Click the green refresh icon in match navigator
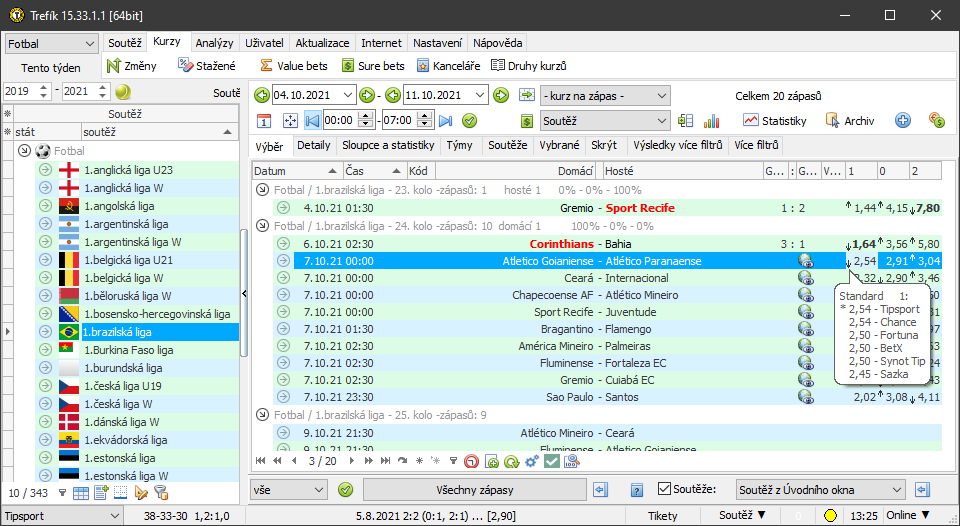 click(x=511, y=461)
